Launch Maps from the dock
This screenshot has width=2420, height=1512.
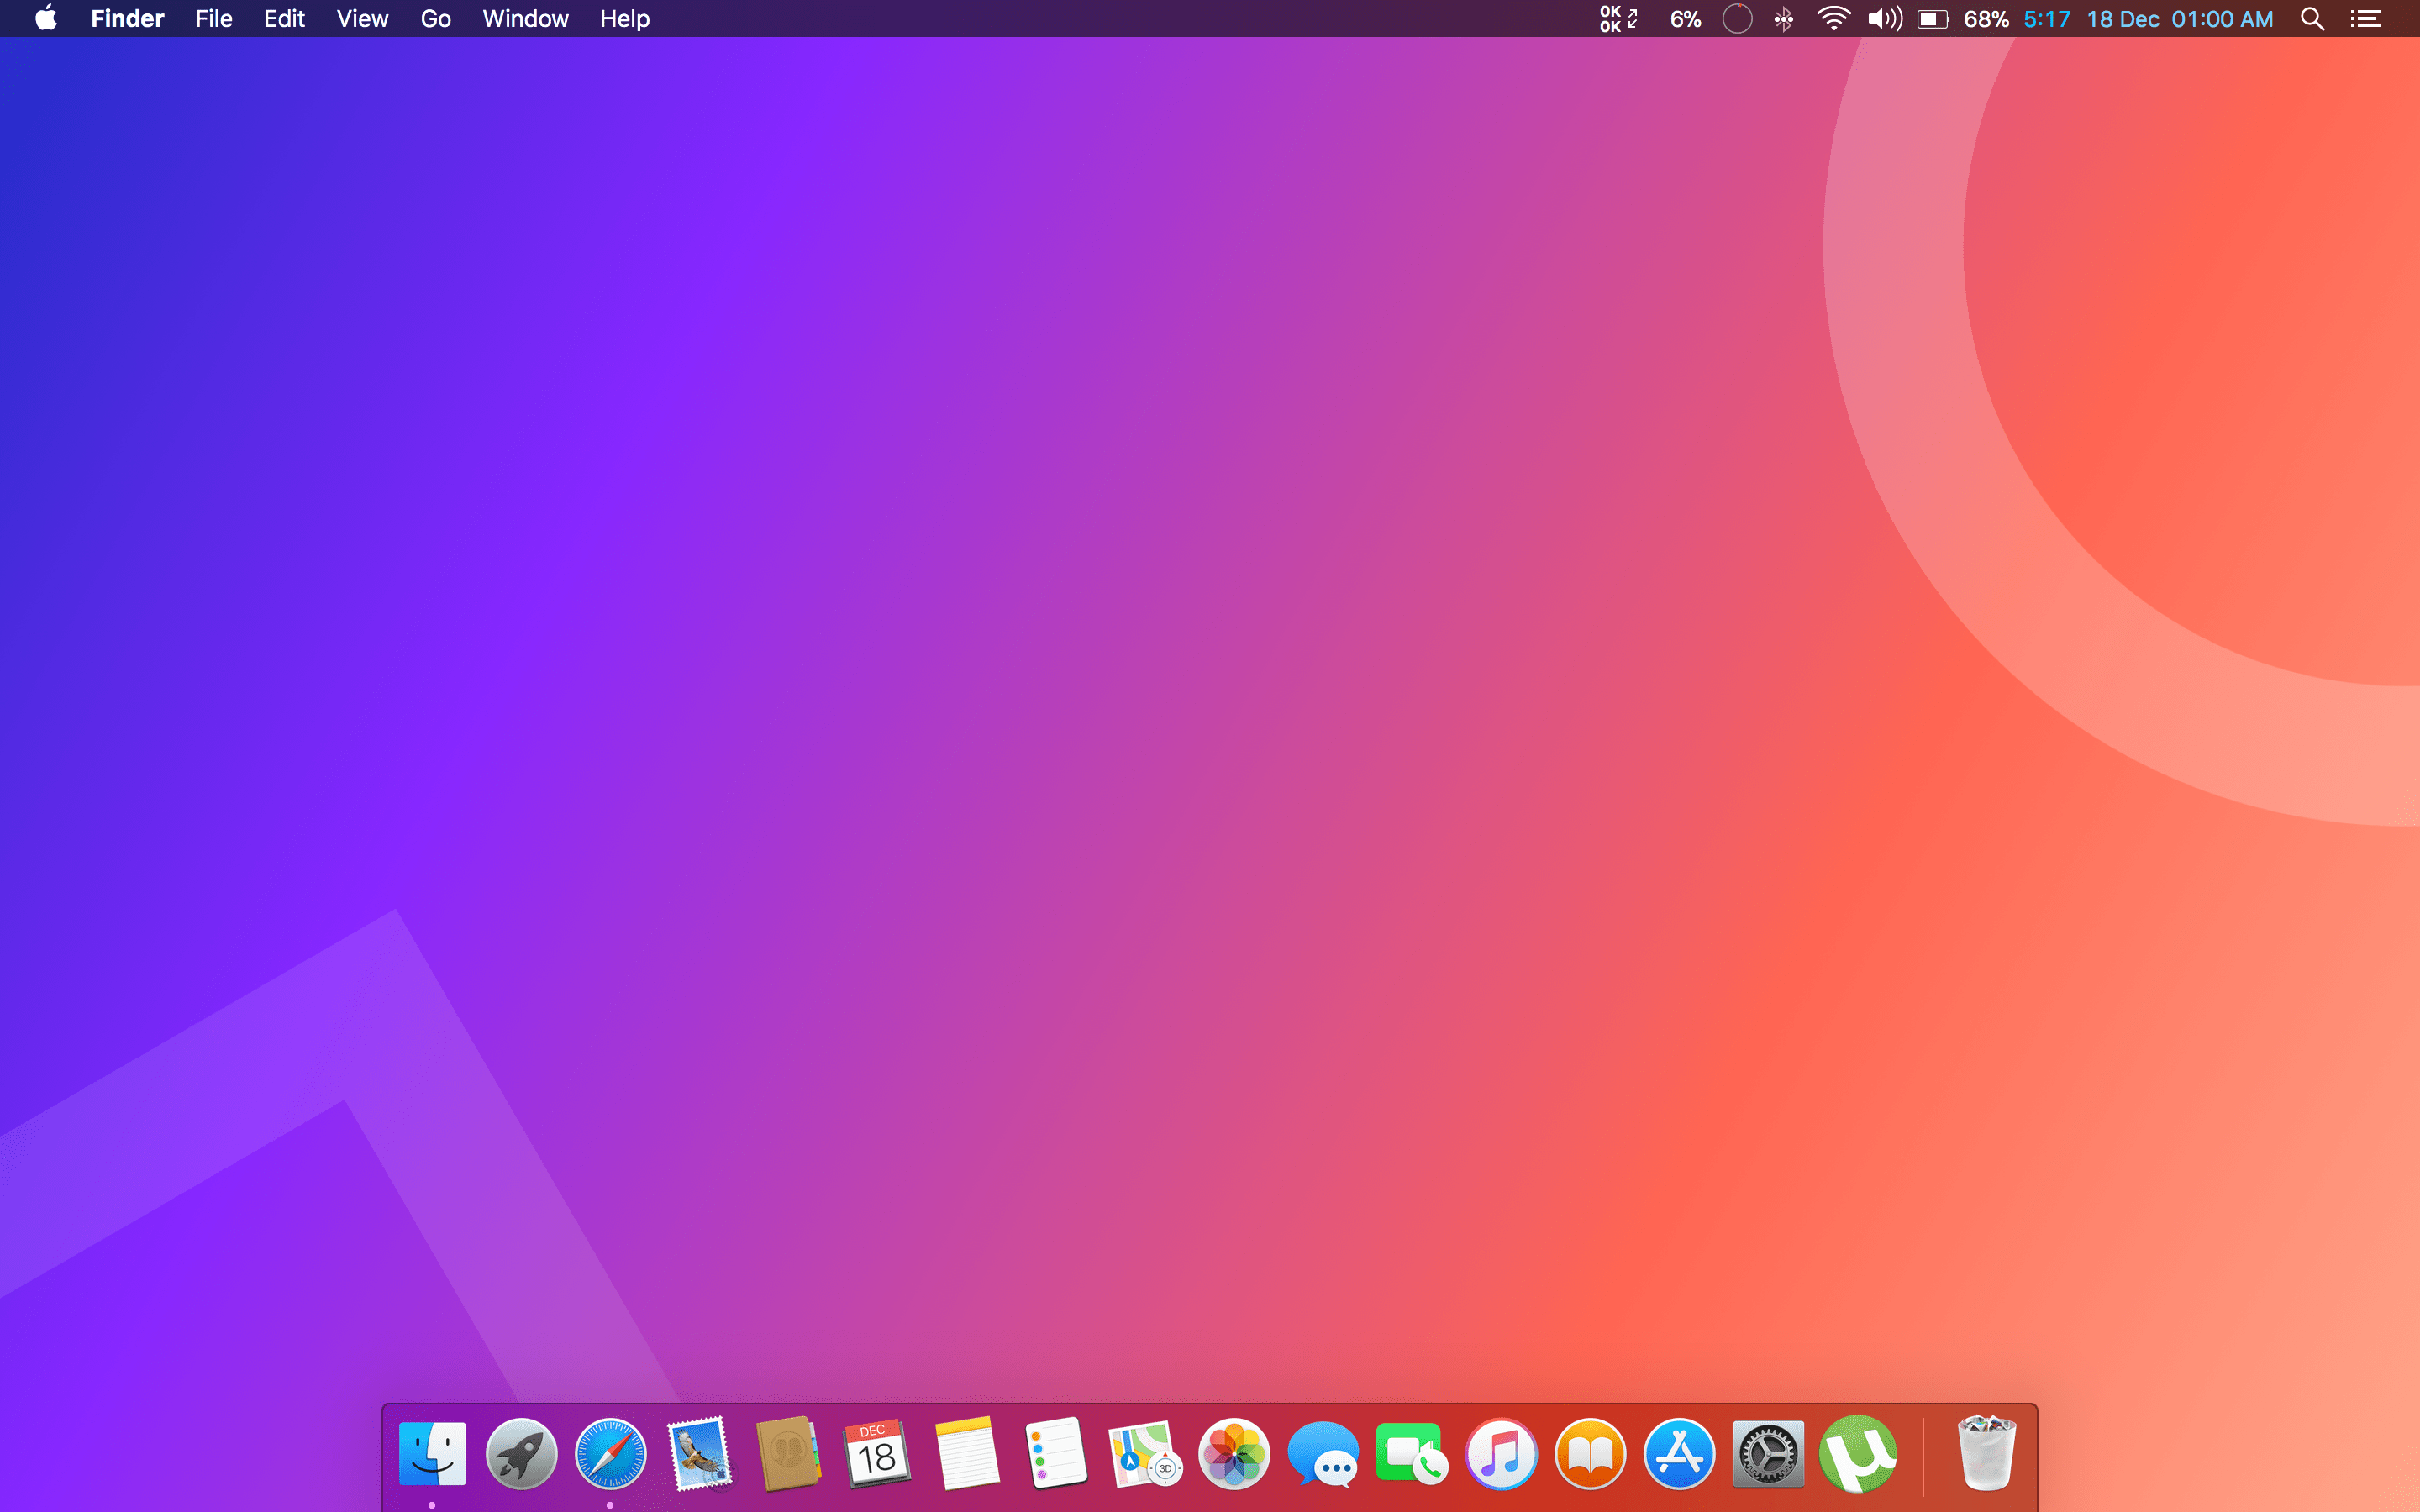1144,1454
